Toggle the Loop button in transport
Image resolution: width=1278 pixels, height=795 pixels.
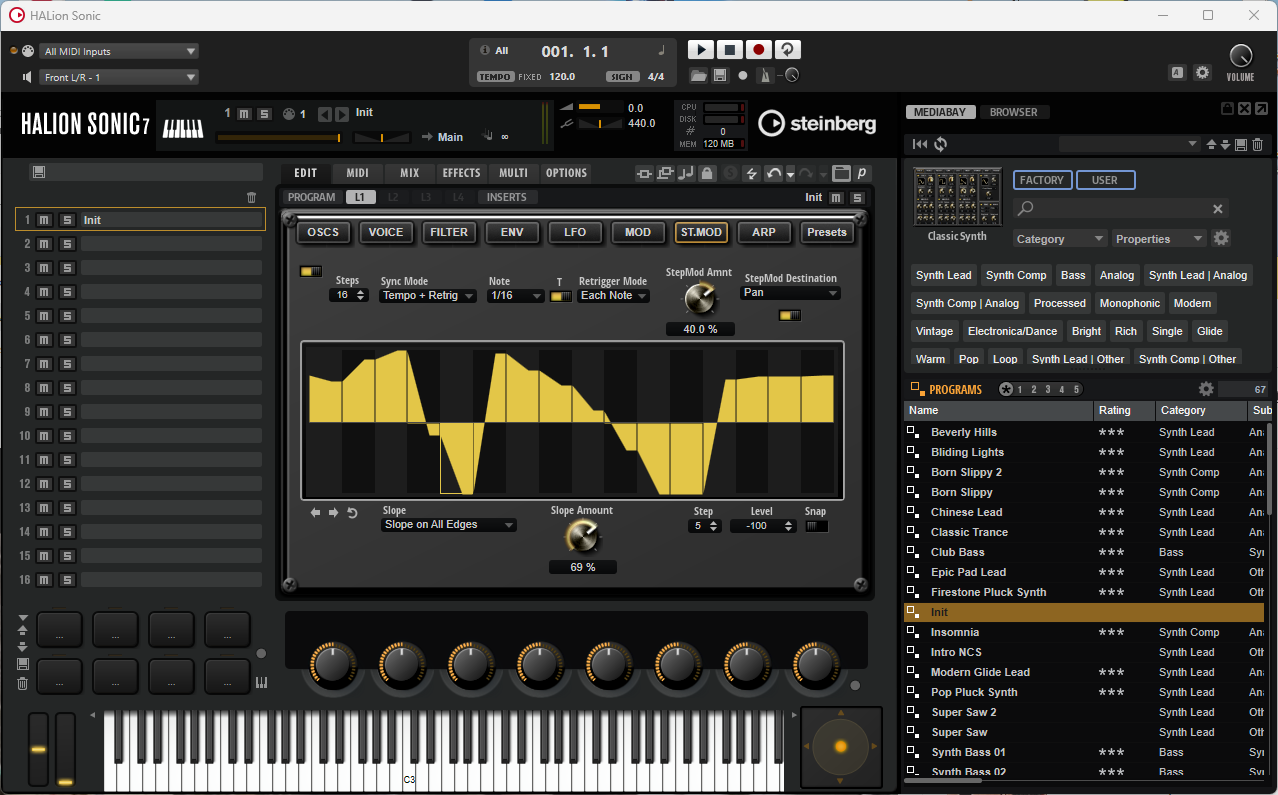pos(788,50)
